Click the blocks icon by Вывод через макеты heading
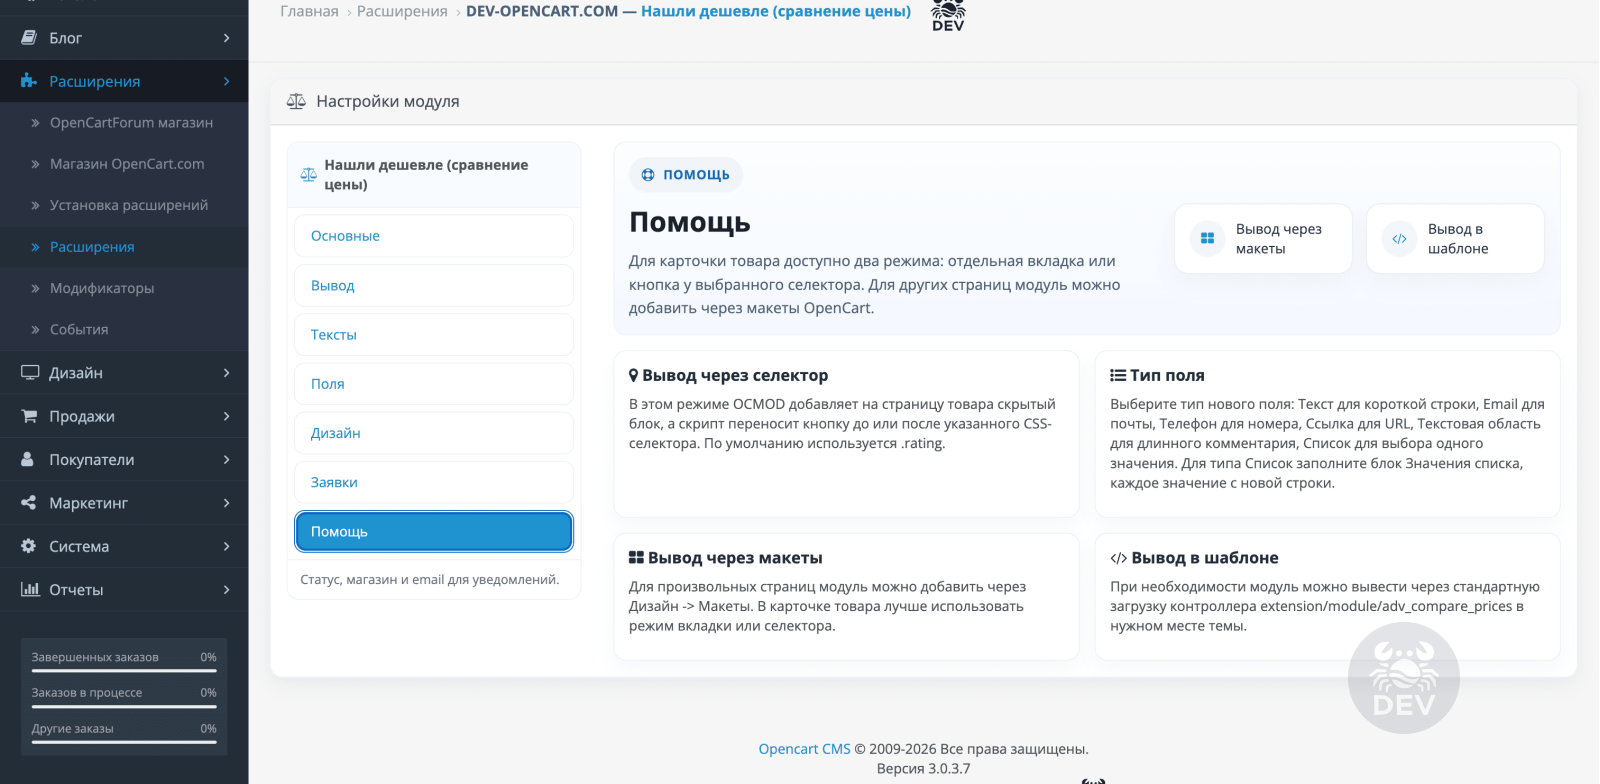This screenshot has width=1600, height=784. click(x=636, y=557)
